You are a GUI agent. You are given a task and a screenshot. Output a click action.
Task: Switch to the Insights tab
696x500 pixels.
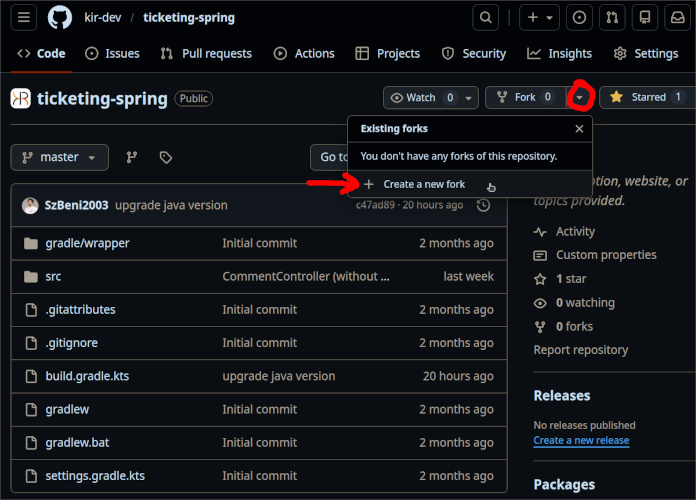560,53
